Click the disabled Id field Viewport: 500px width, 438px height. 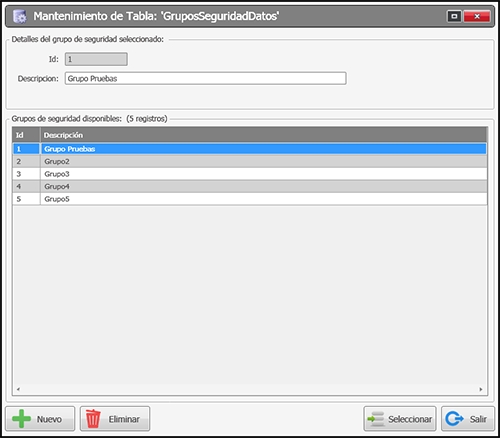pyautogui.click(x=96, y=59)
